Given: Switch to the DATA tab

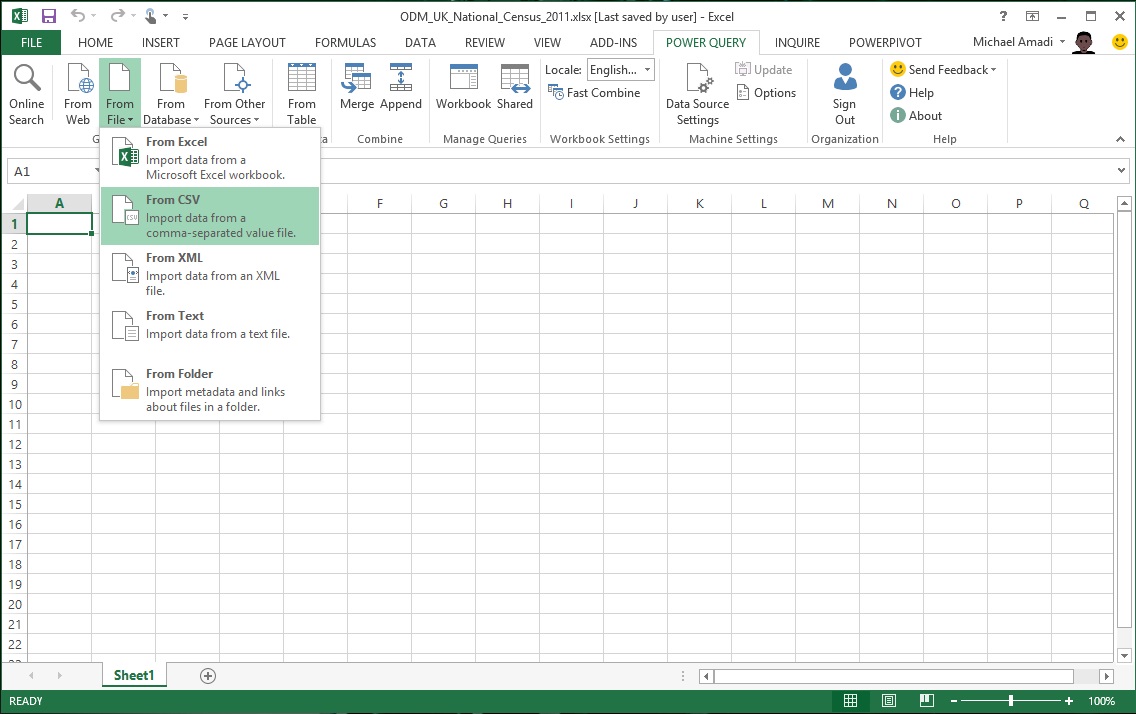Looking at the screenshot, I should [420, 43].
